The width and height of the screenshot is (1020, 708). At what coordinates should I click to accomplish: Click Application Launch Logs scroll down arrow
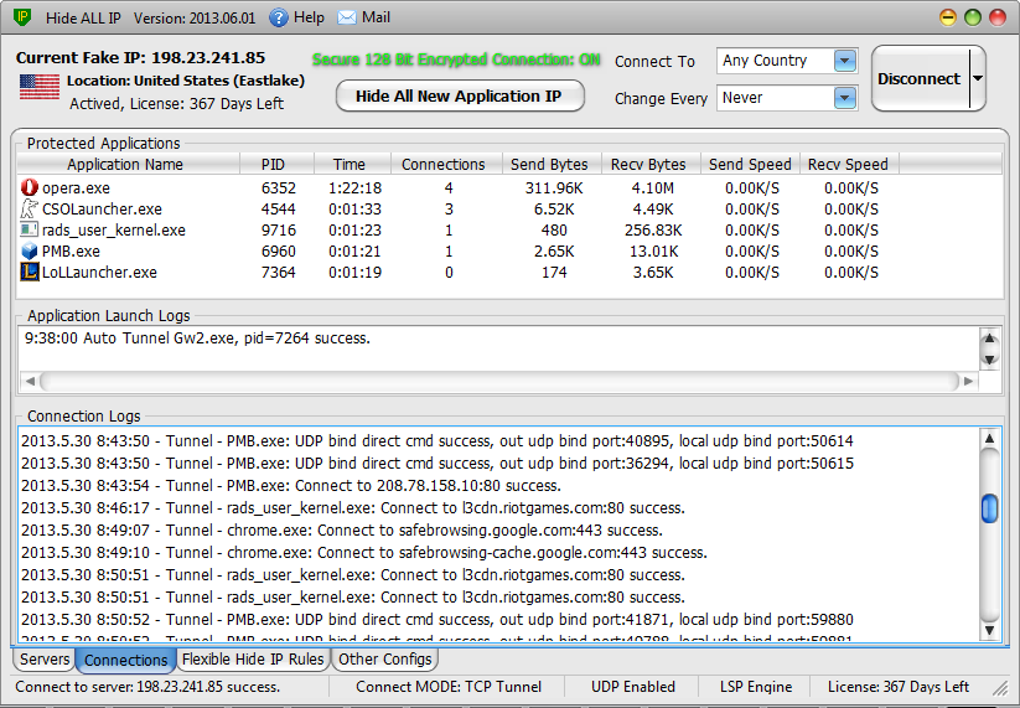(x=989, y=359)
